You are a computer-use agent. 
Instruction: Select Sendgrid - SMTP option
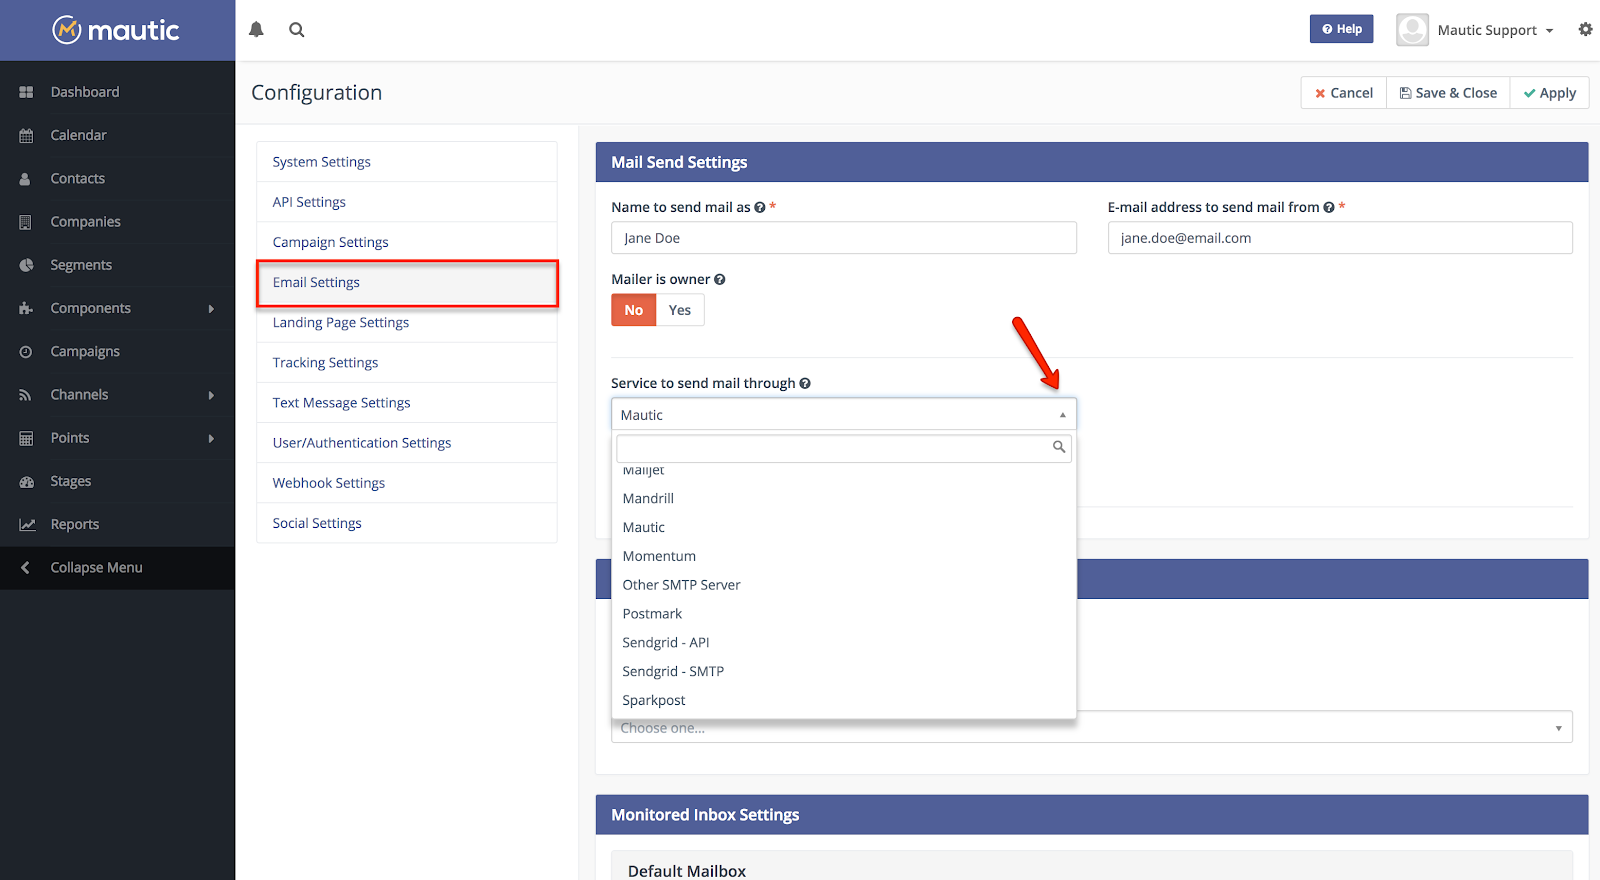(x=843, y=672)
